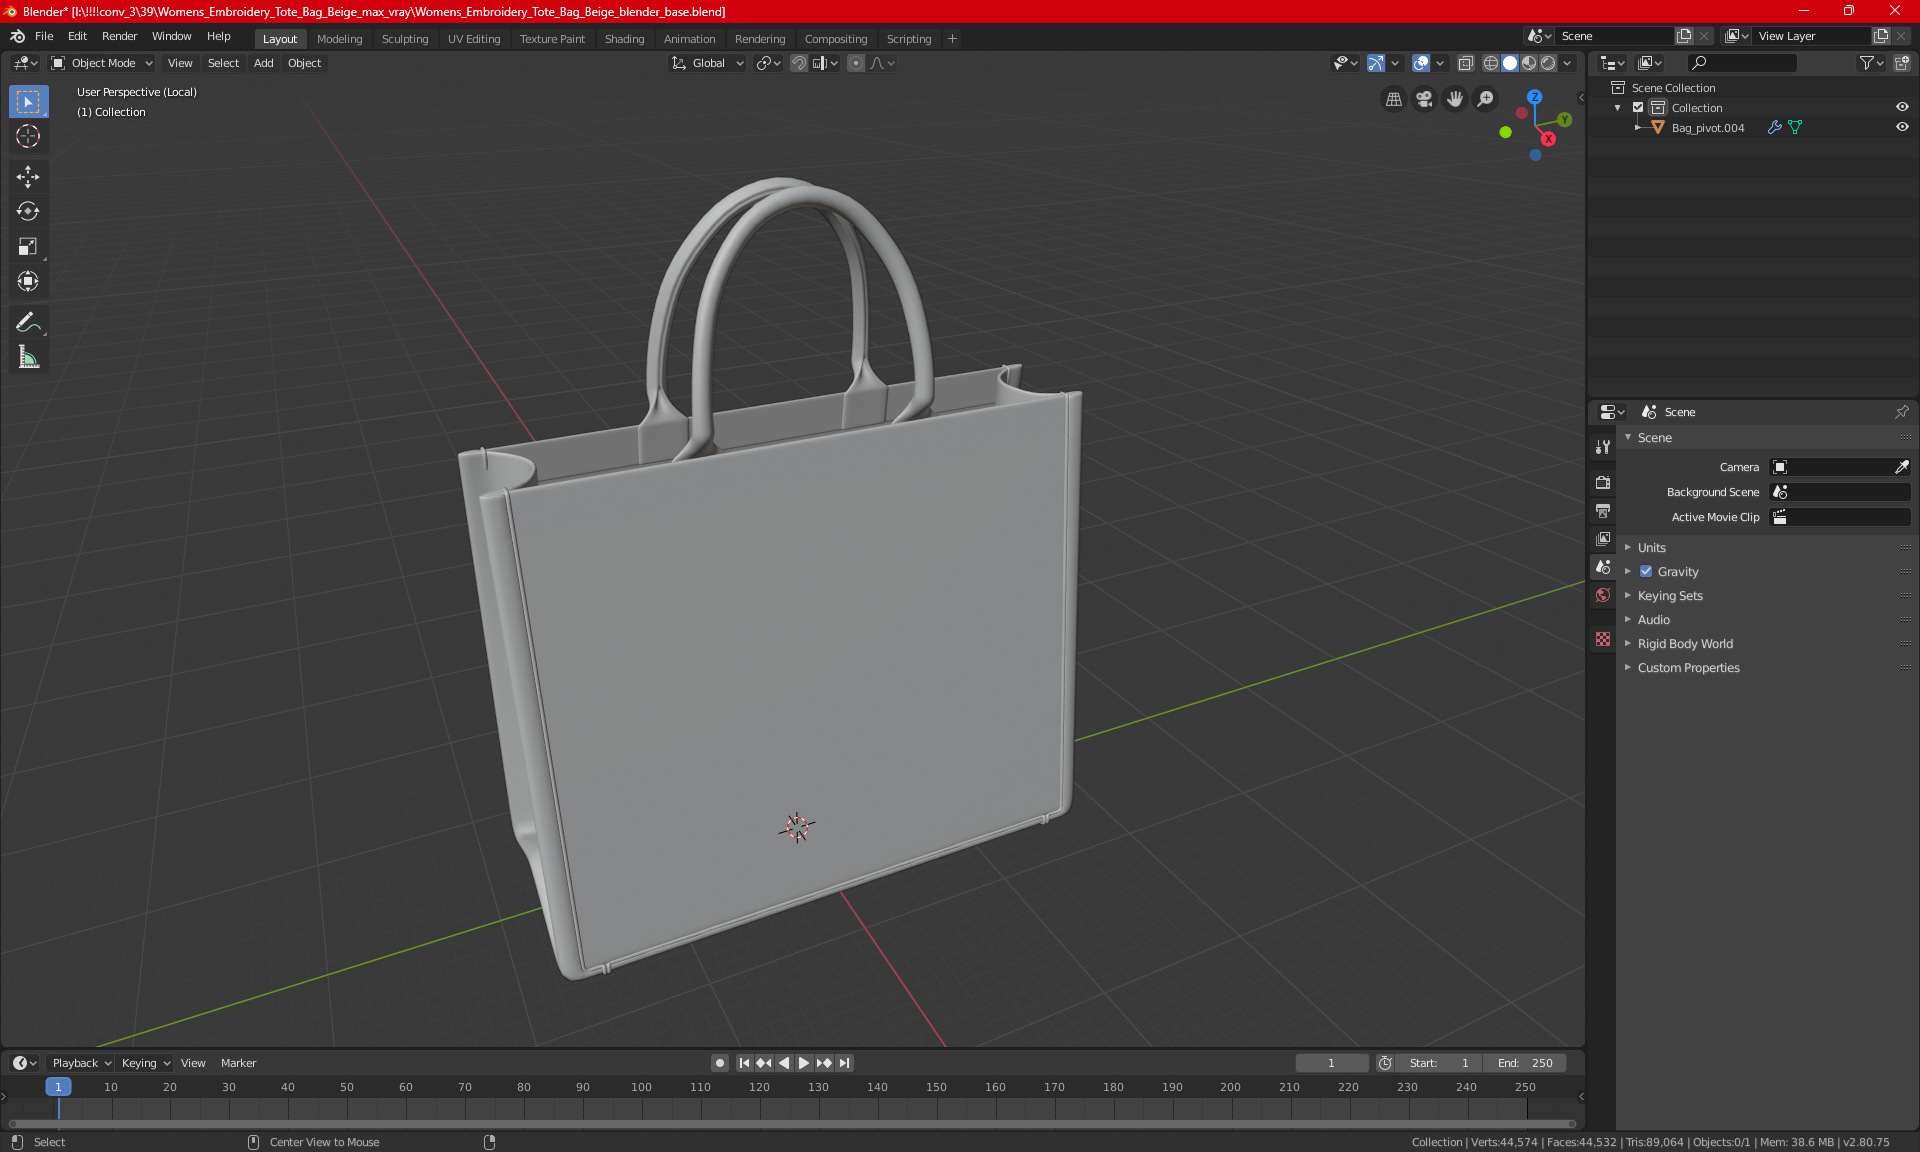Jump to the timeline end frame
The width and height of the screenshot is (1920, 1152).
click(x=844, y=1063)
